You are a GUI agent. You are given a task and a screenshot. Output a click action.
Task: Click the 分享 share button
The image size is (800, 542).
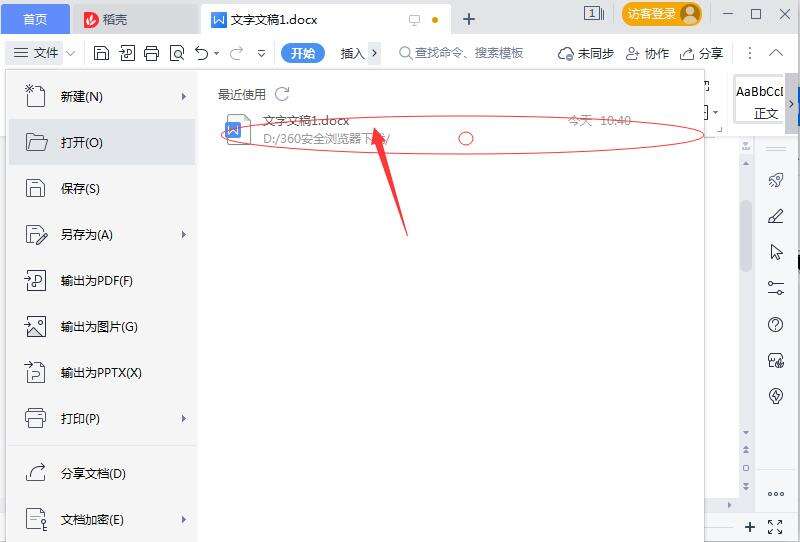[x=702, y=53]
